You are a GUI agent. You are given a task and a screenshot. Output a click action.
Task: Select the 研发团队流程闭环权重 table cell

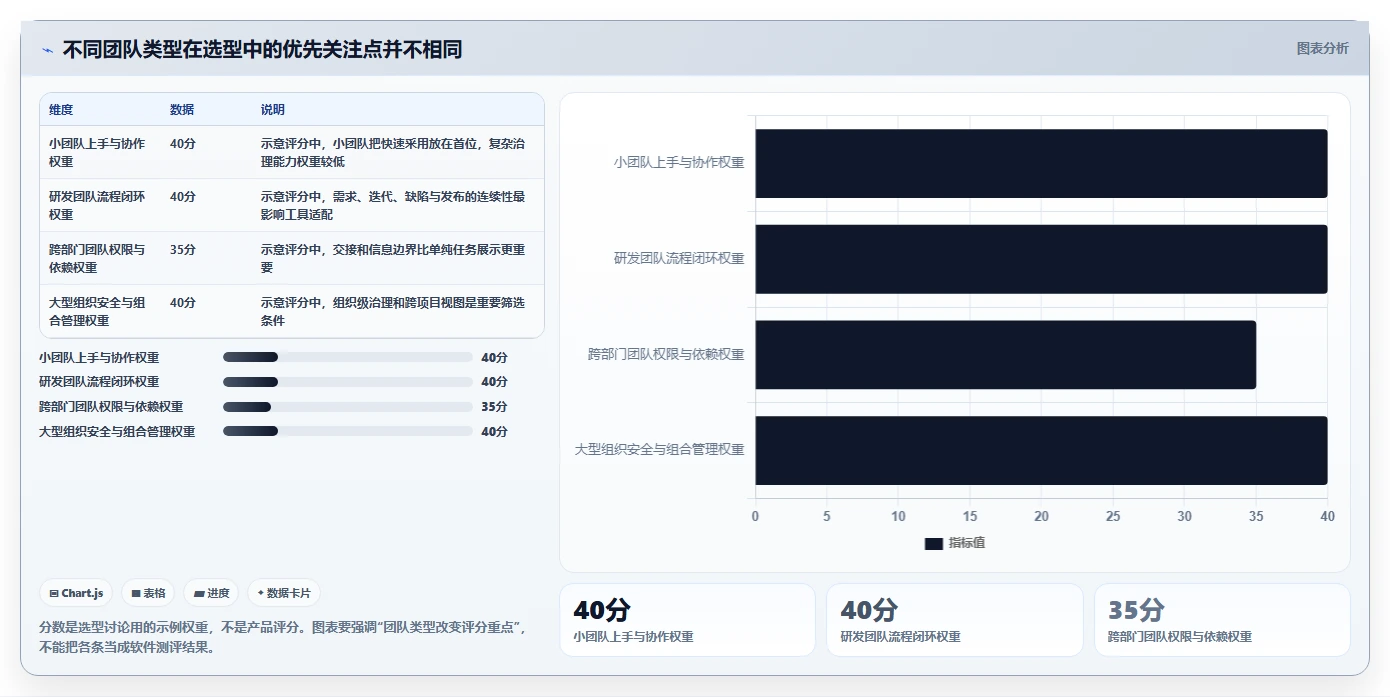pyautogui.click(x=100, y=205)
